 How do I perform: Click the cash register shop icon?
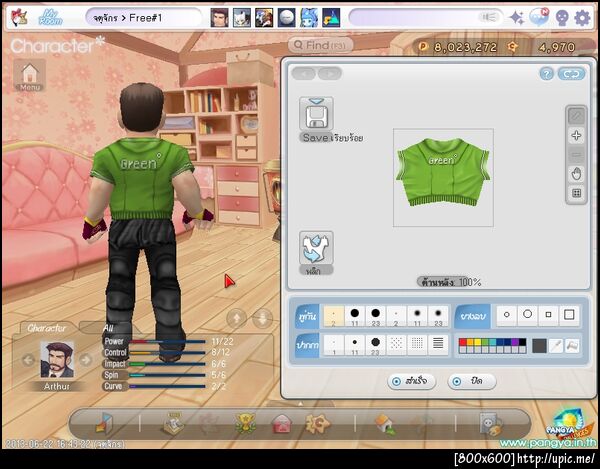pos(174,423)
